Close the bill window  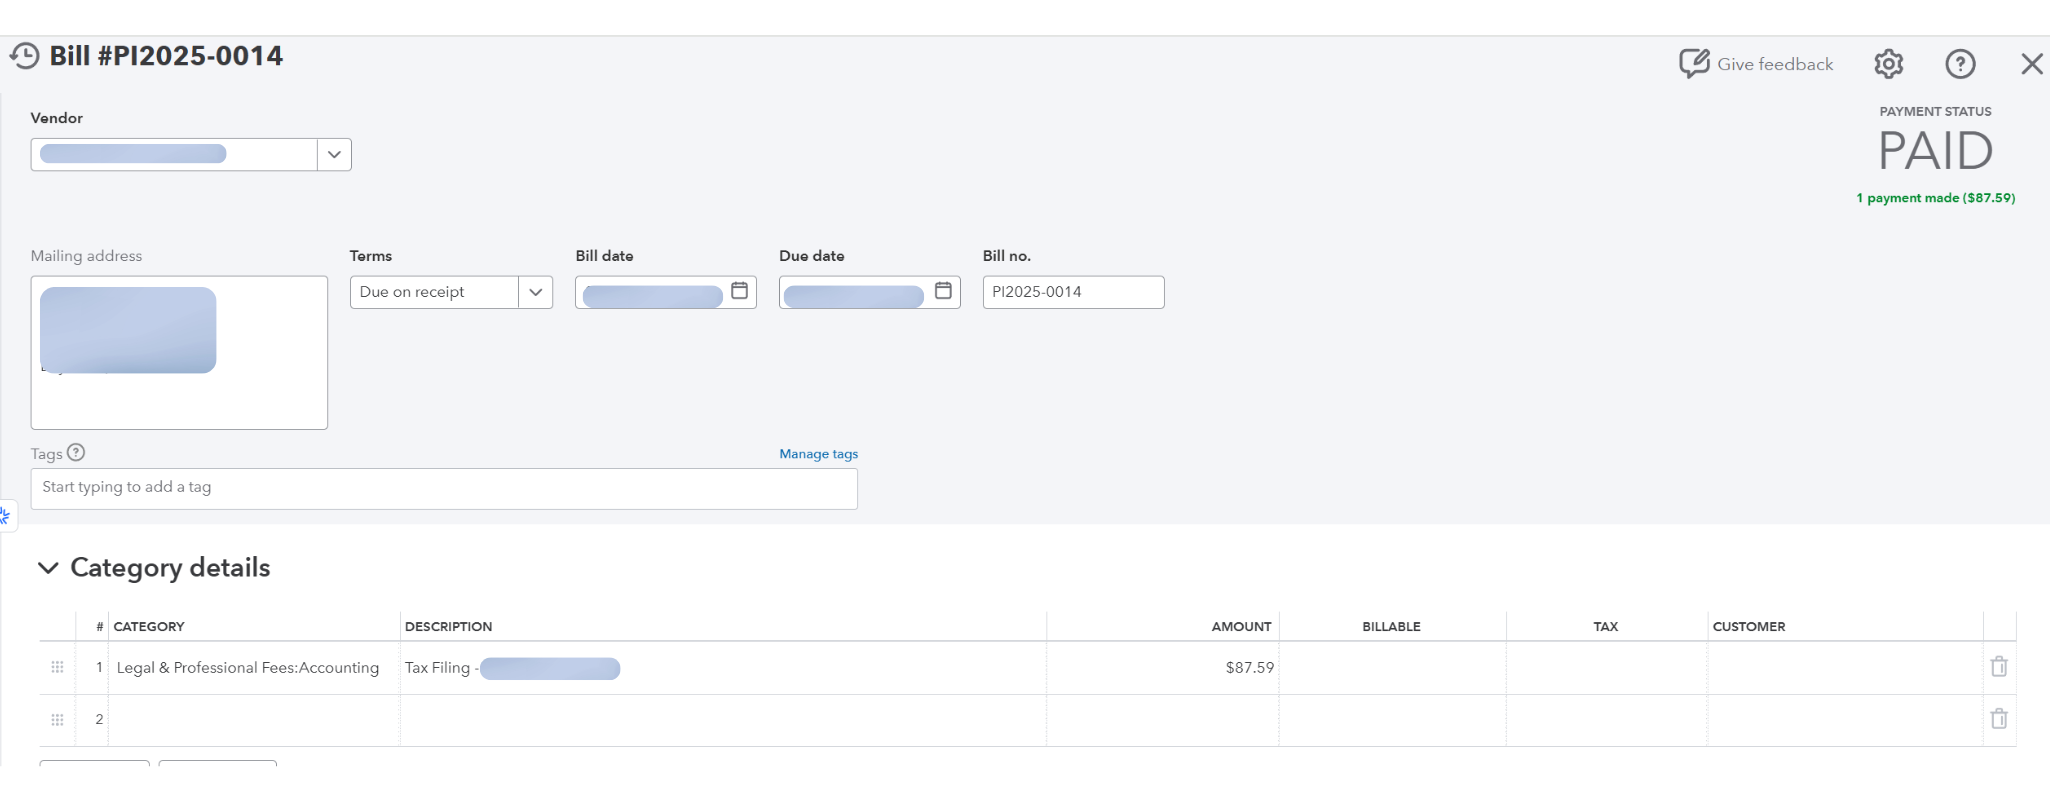pyautogui.click(x=2031, y=64)
